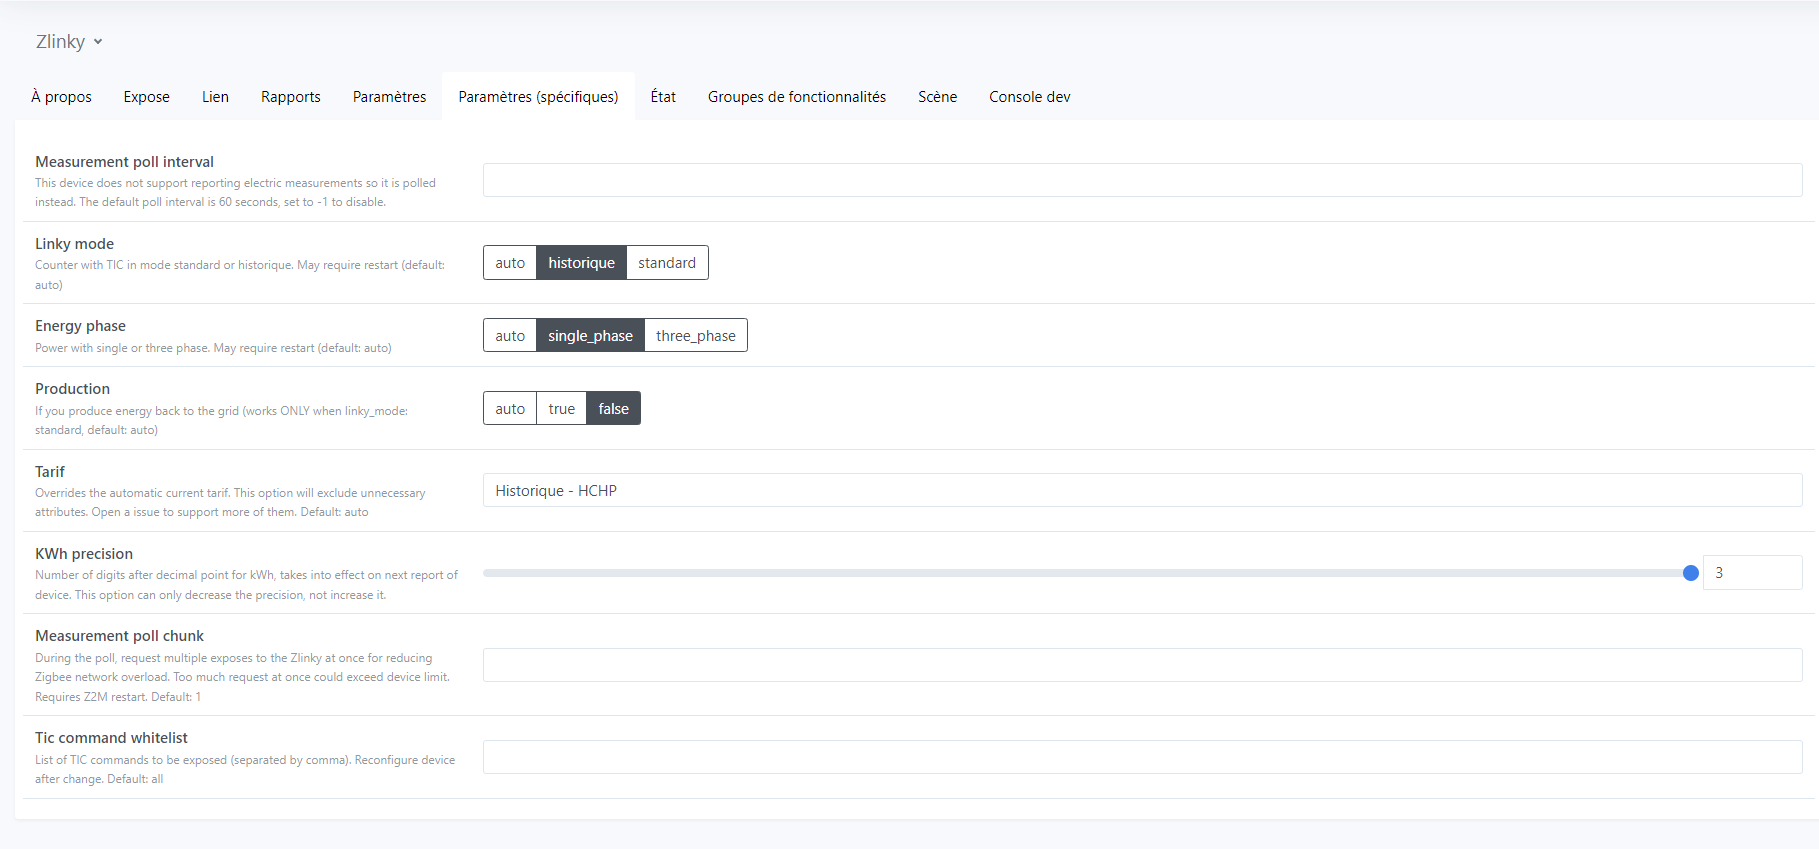Image resolution: width=1819 pixels, height=849 pixels.
Task: Select the Paramètres (spécifiques) tab
Action: click(x=538, y=97)
